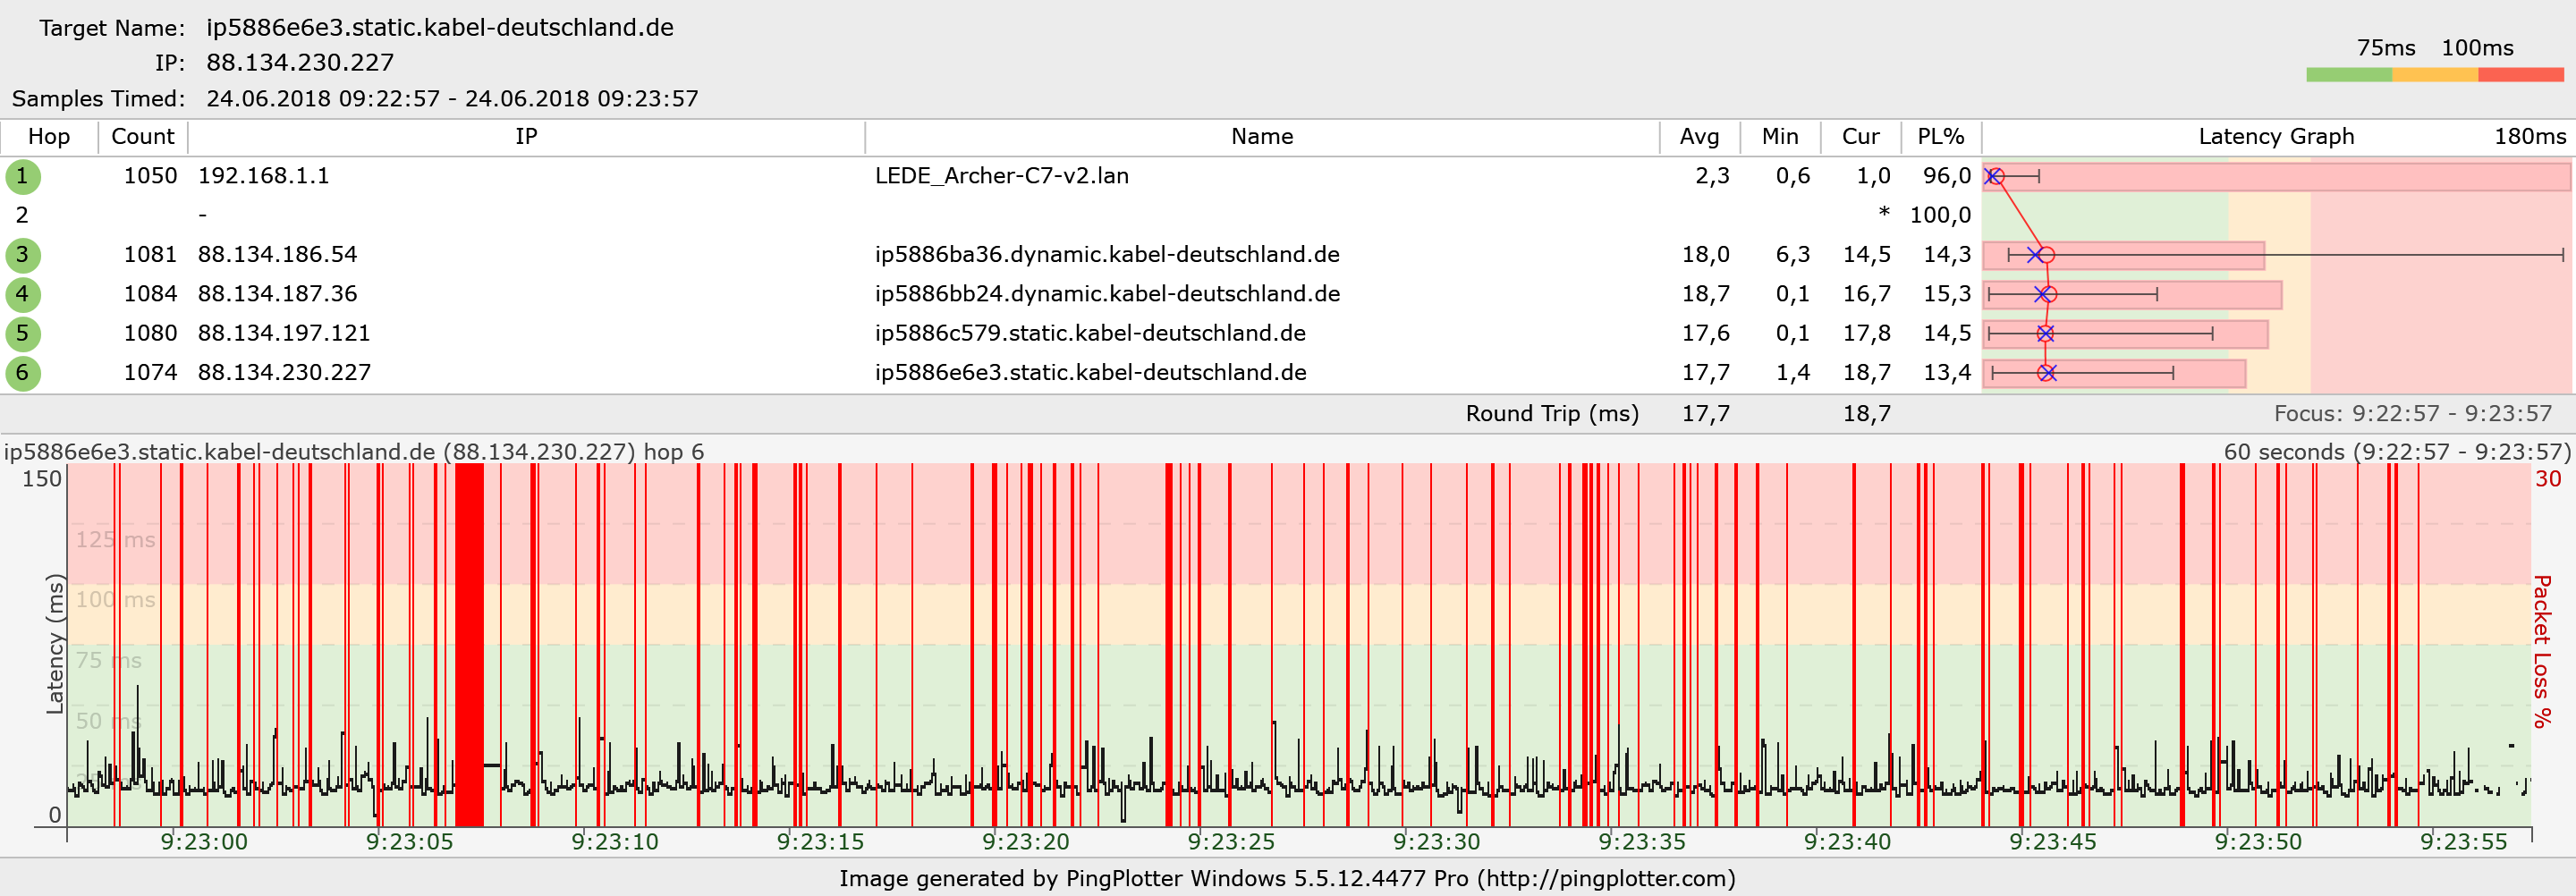
Task: Click host name ip5886bb24.dynamic.kabel-deutschland.de
Action: pos(1107,294)
